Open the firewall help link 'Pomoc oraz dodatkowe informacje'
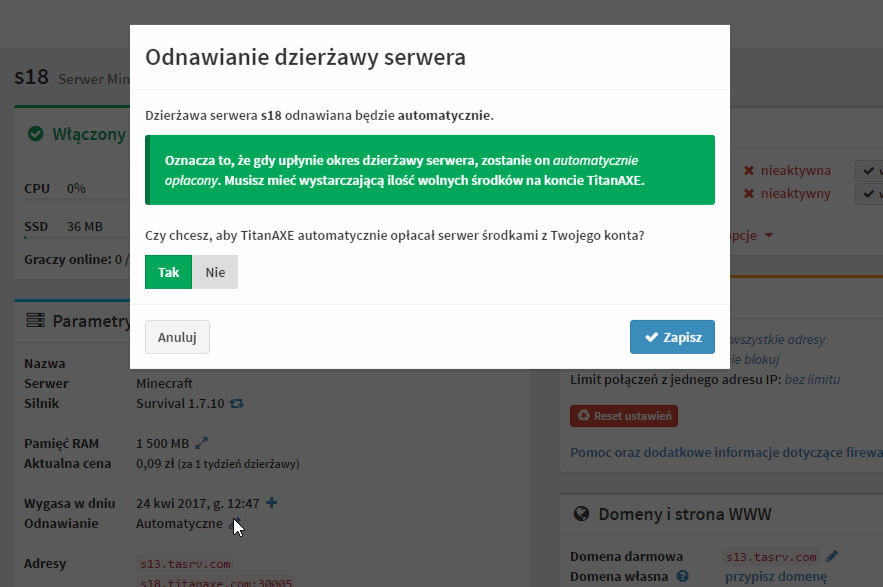The image size is (883, 587). (x=726, y=452)
